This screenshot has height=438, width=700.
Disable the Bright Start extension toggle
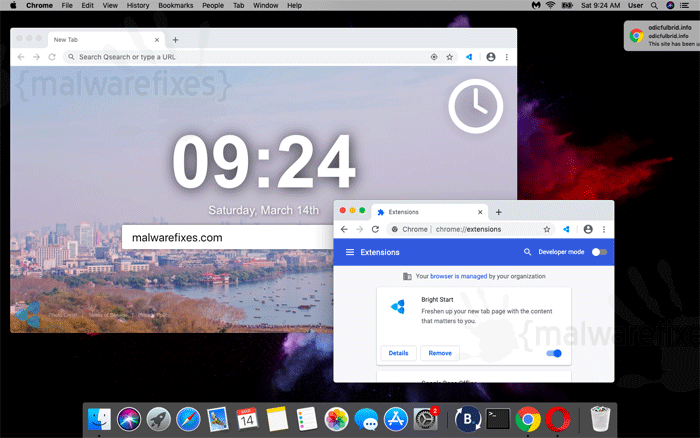(554, 353)
